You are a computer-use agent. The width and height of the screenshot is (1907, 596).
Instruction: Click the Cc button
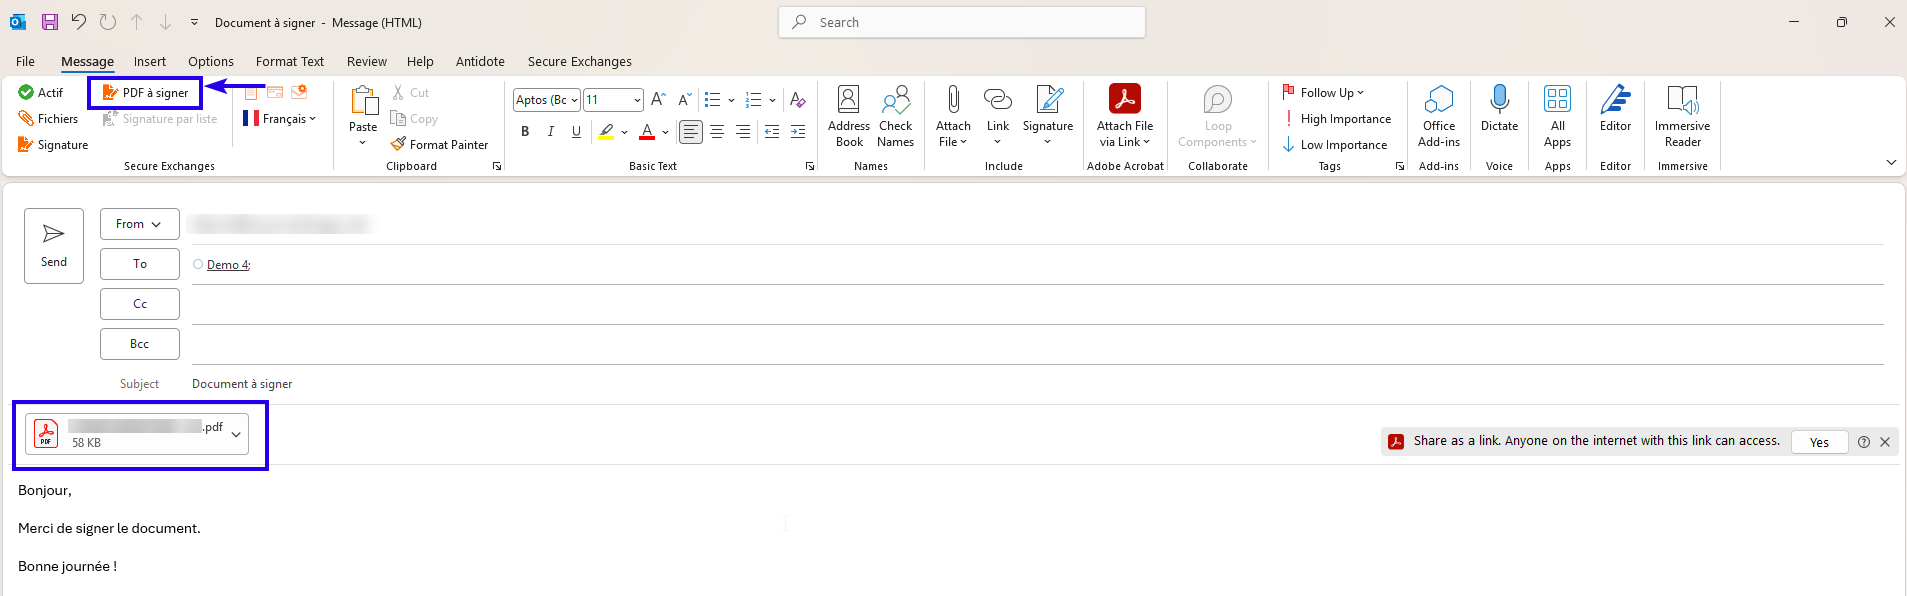pos(140,304)
